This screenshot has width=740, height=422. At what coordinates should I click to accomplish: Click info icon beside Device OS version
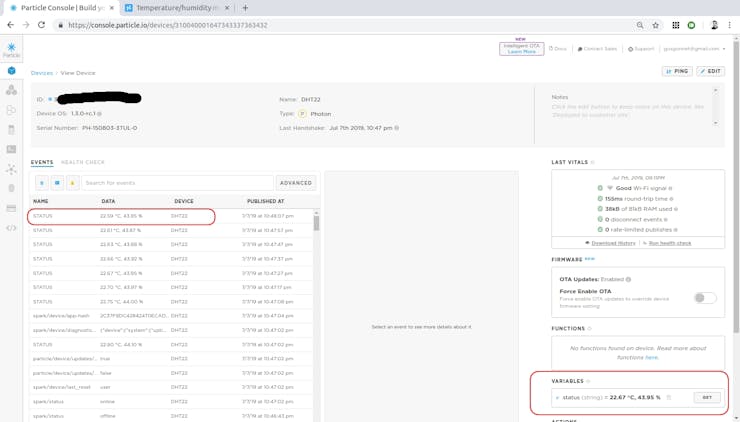[x=100, y=114]
